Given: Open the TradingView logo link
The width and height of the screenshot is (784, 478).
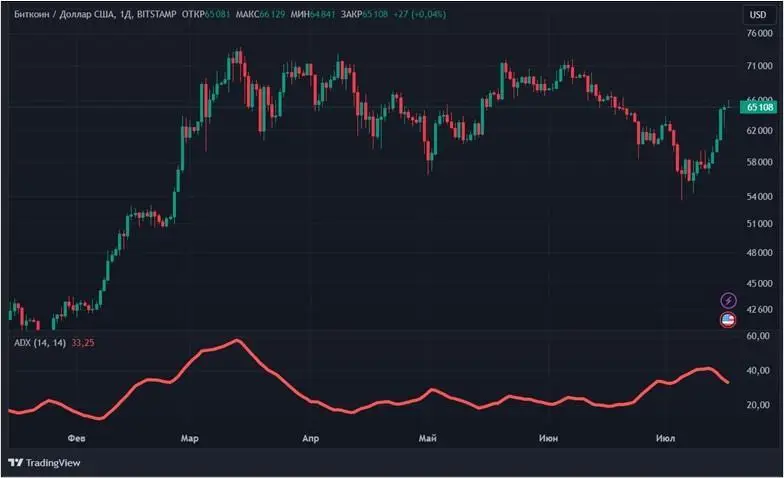Looking at the screenshot, I should tap(44, 463).
